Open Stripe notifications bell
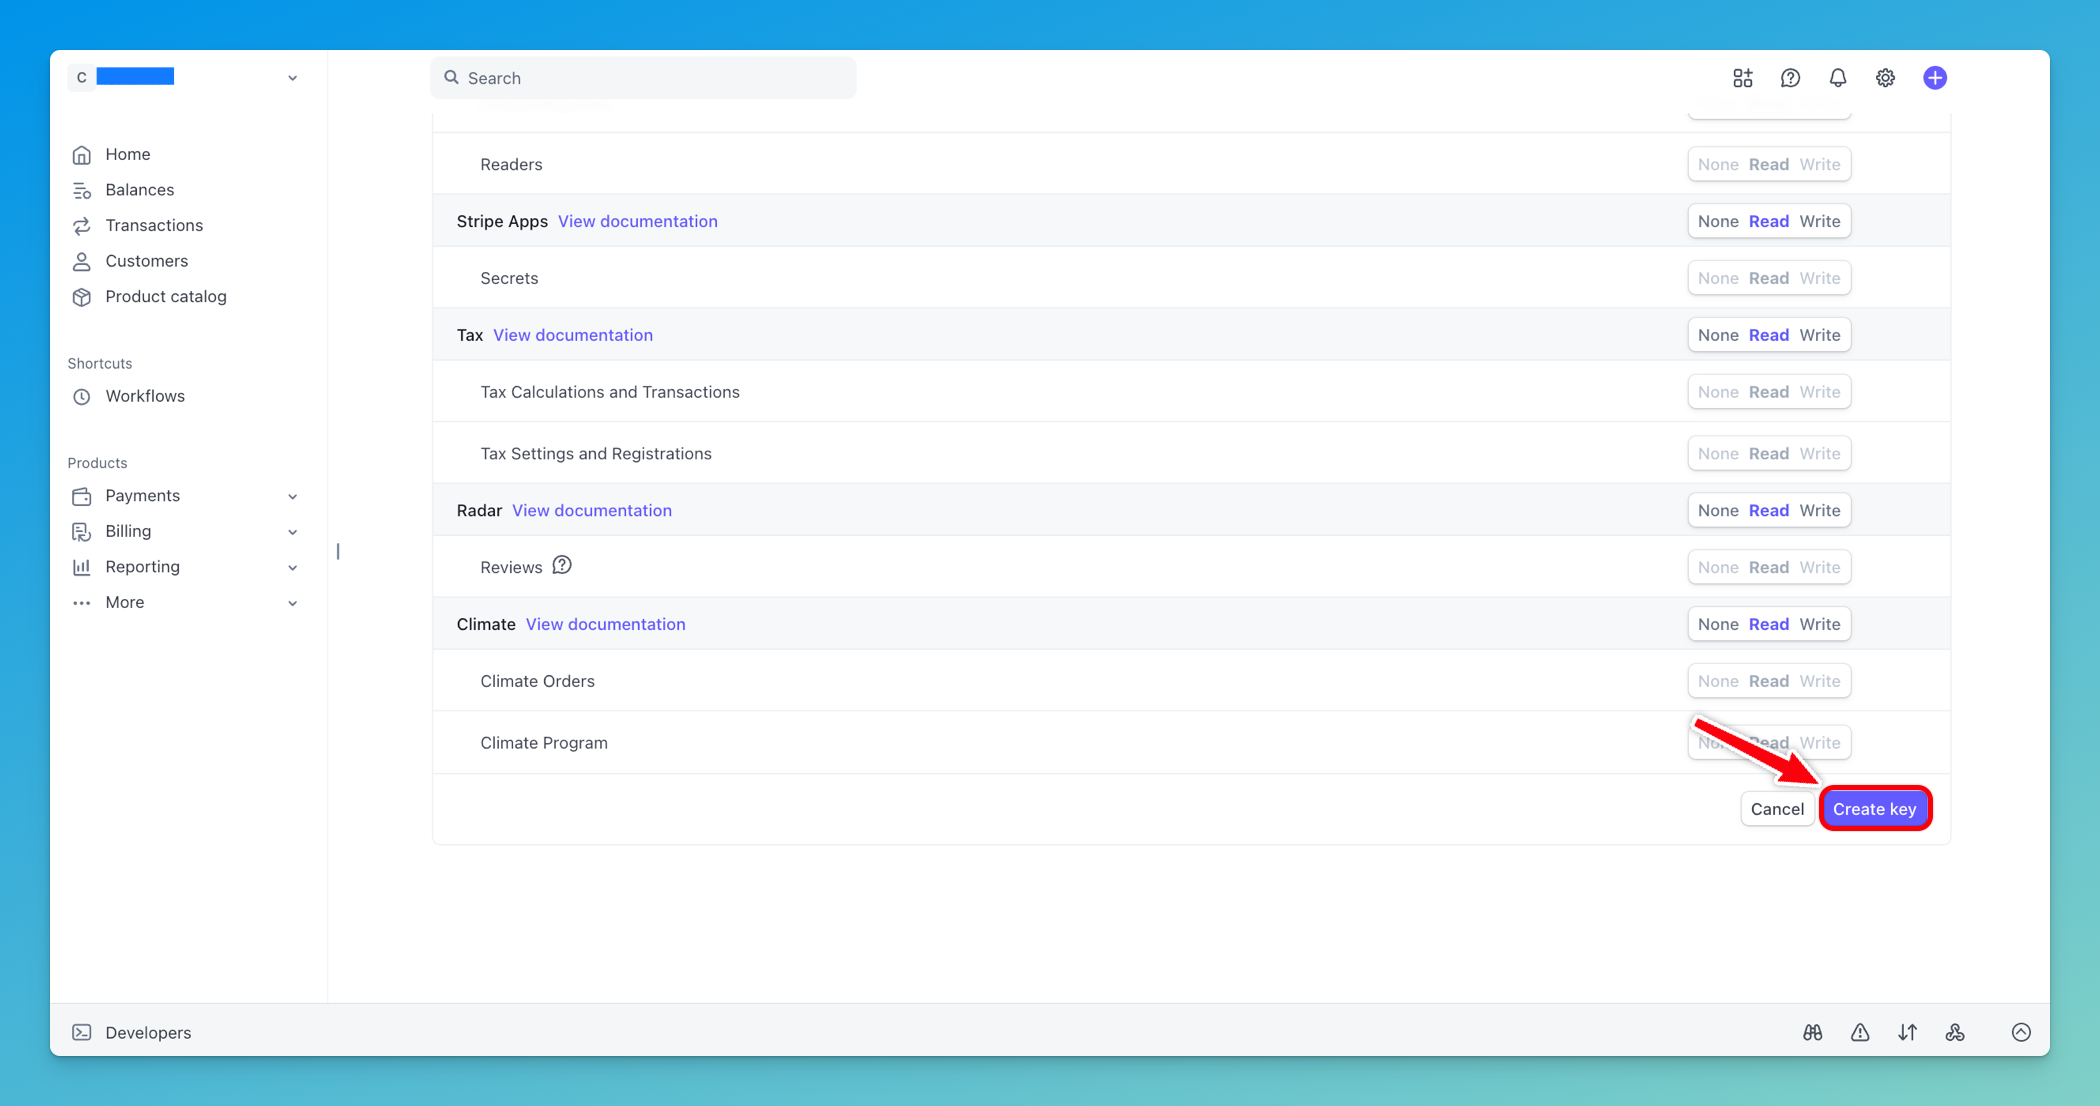Screen dimensions: 2100x1106 (x=1838, y=77)
